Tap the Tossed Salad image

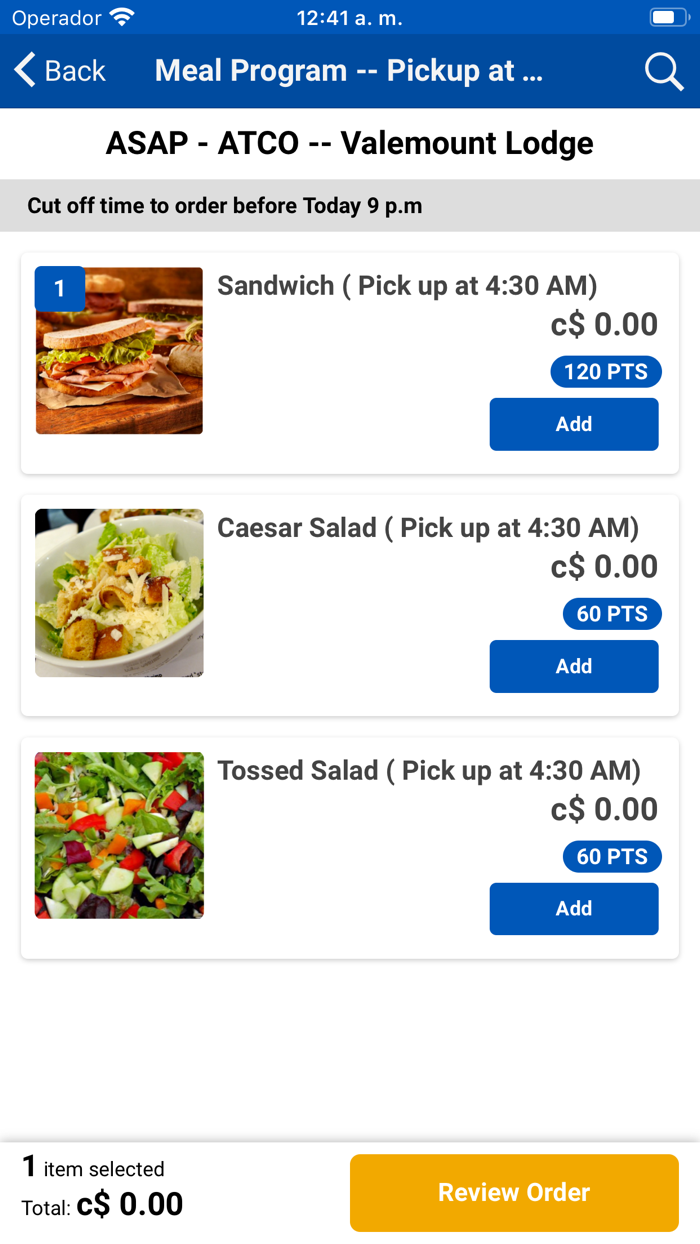118,835
